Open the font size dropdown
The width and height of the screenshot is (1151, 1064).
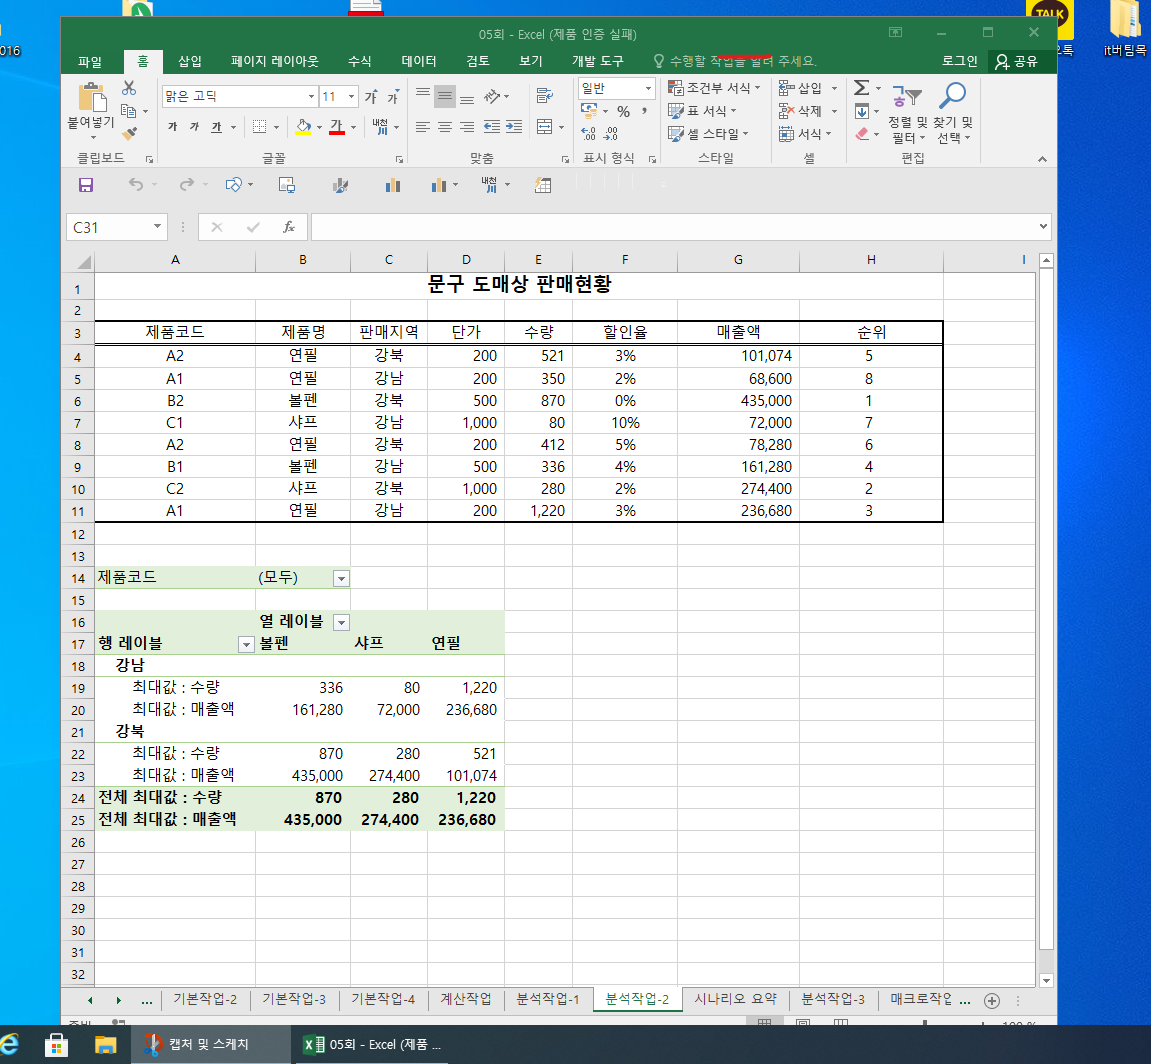click(x=352, y=96)
